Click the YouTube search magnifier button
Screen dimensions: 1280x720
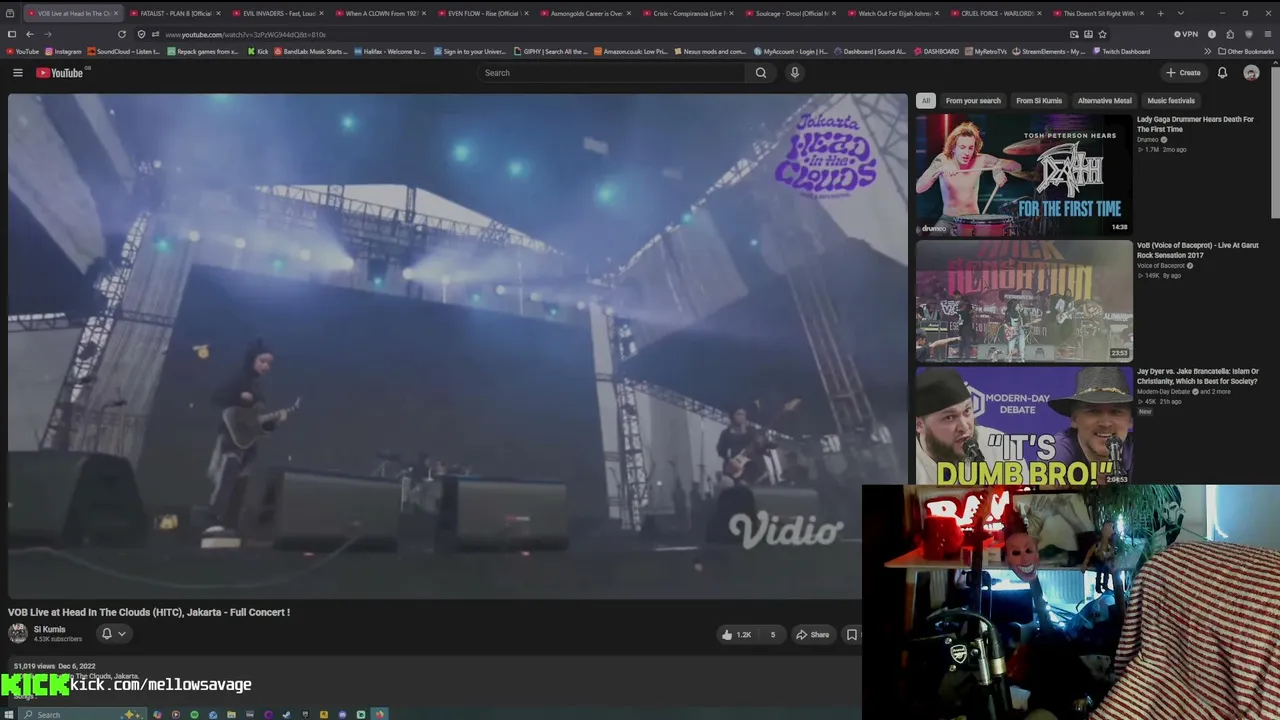pos(761,73)
